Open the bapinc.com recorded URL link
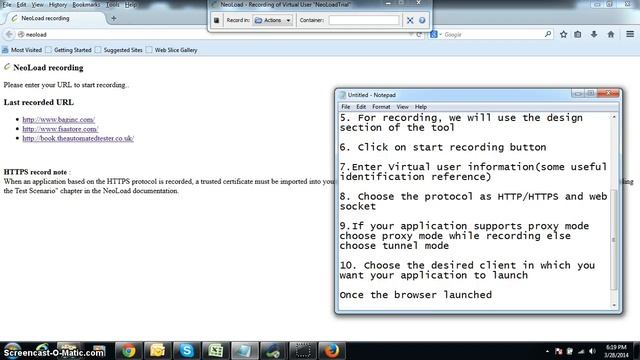This screenshot has width=640, height=360. tap(58, 120)
